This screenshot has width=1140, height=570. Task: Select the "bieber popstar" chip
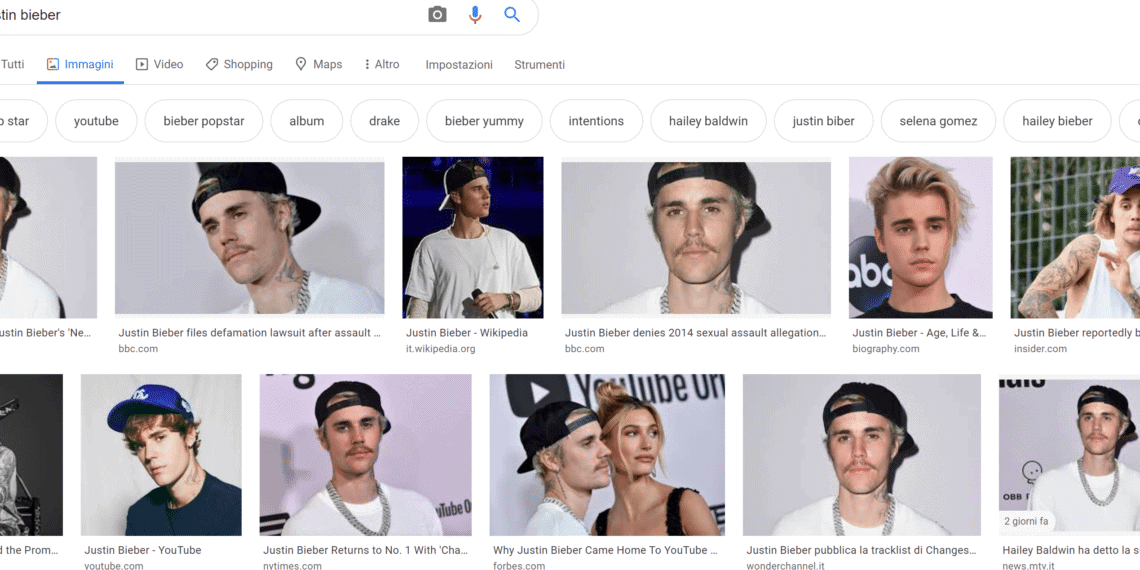pyautogui.click(x=204, y=121)
